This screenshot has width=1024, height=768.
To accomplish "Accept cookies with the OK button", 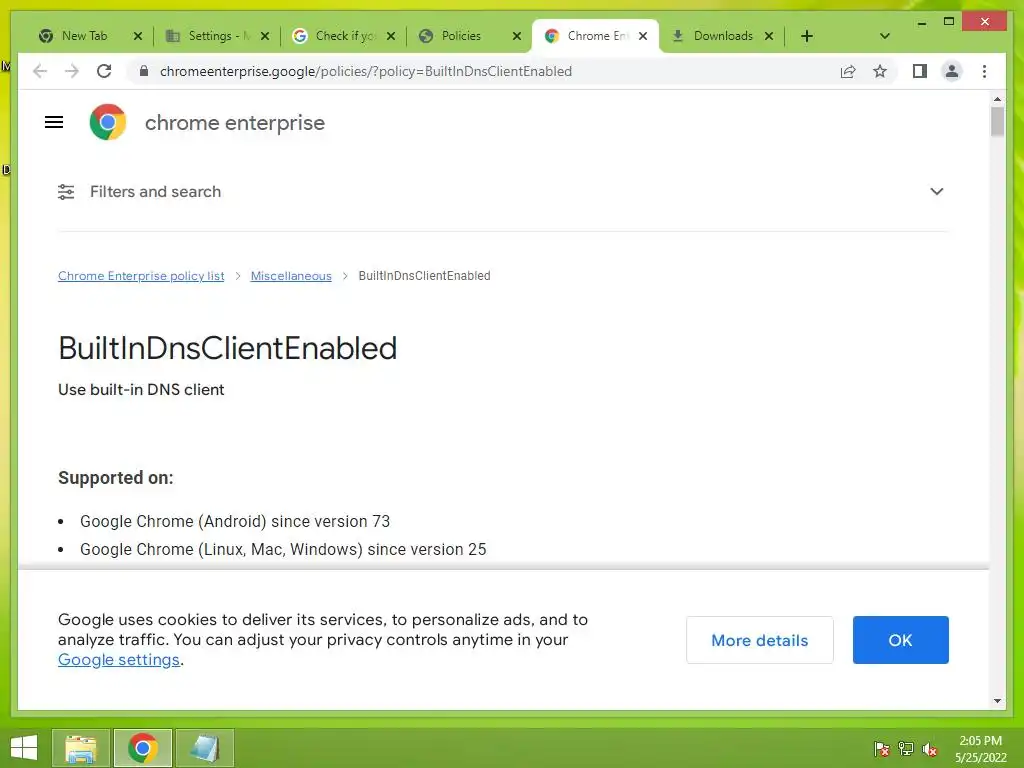I will [901, 640].
